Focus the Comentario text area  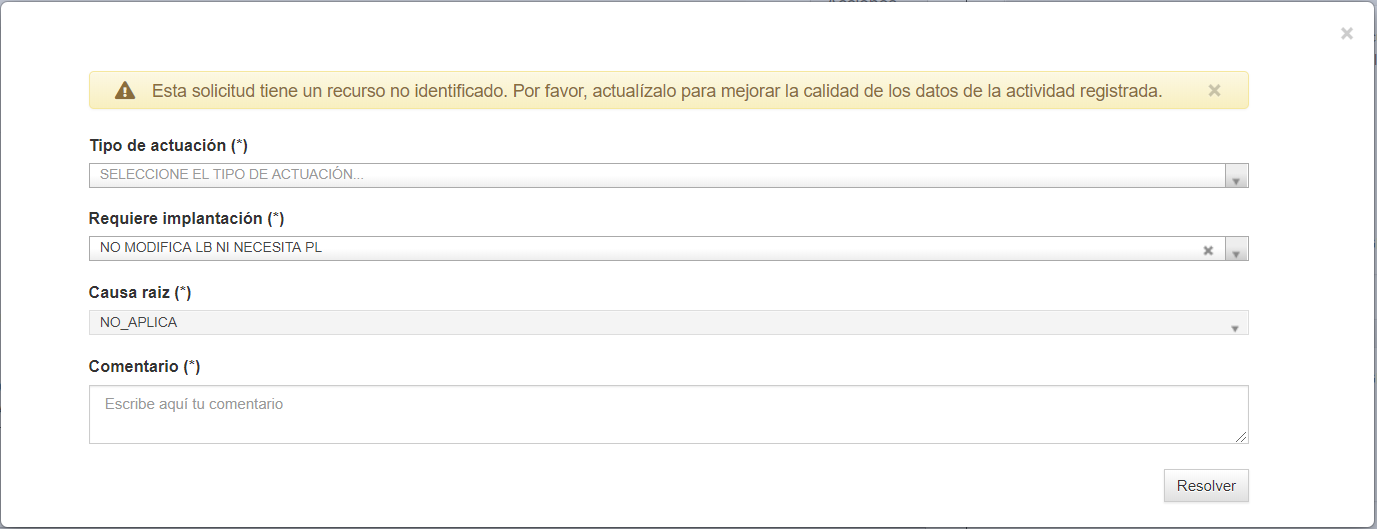(x=668, y=414)
